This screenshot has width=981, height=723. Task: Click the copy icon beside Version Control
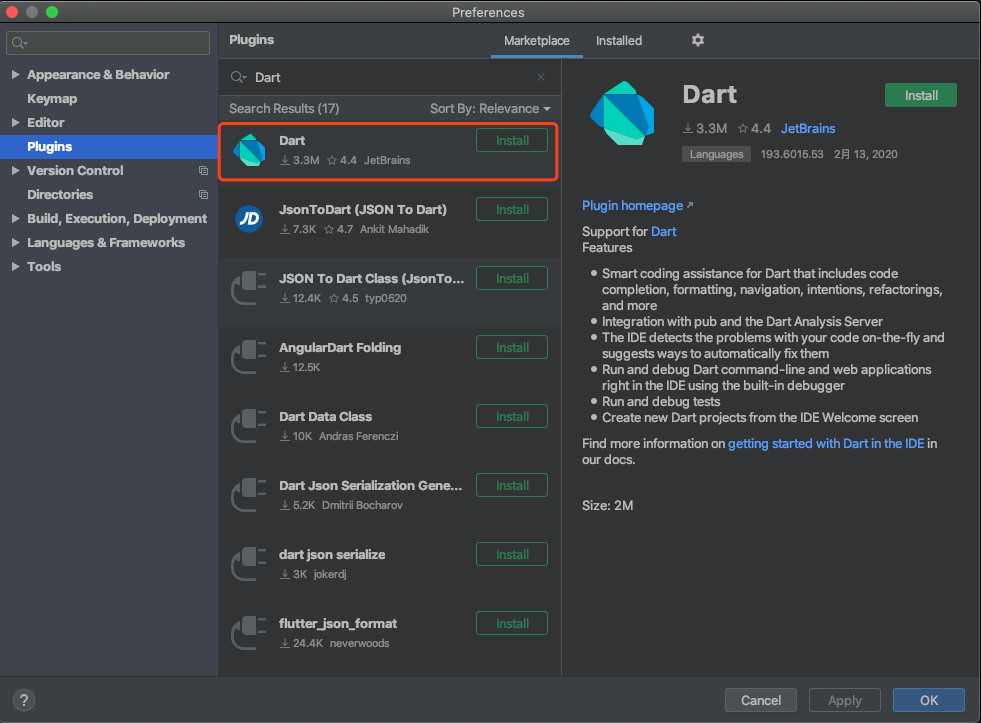[203, 171]
